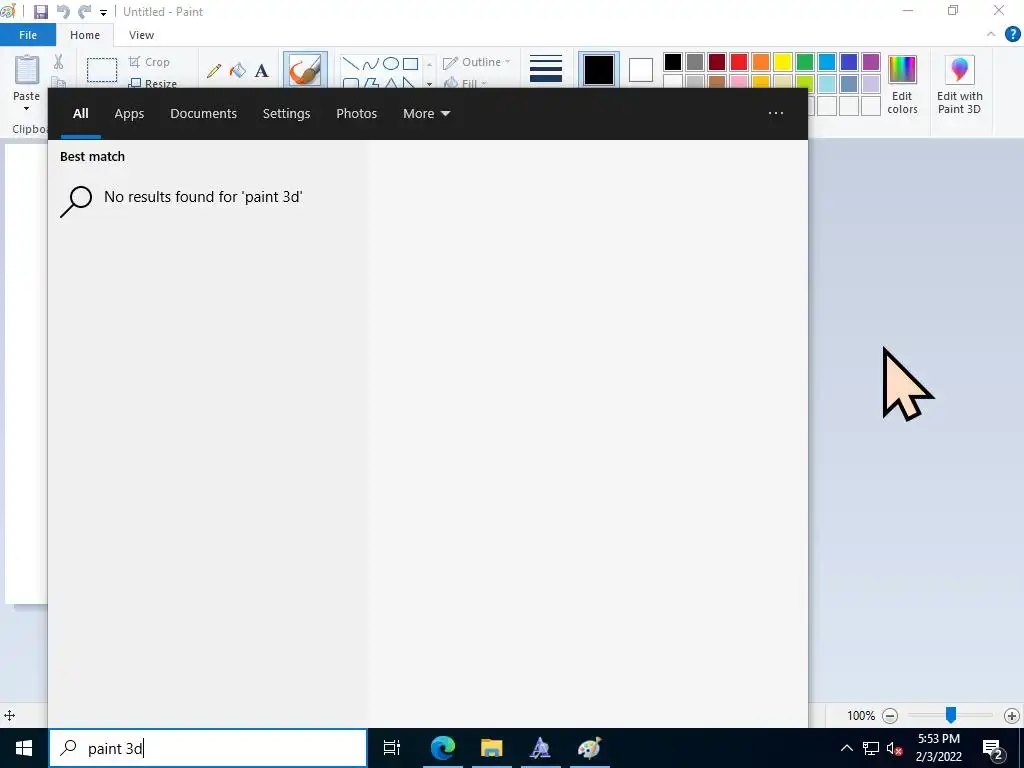Launch Microsoft Edge from the taskbar

[443, 748]
